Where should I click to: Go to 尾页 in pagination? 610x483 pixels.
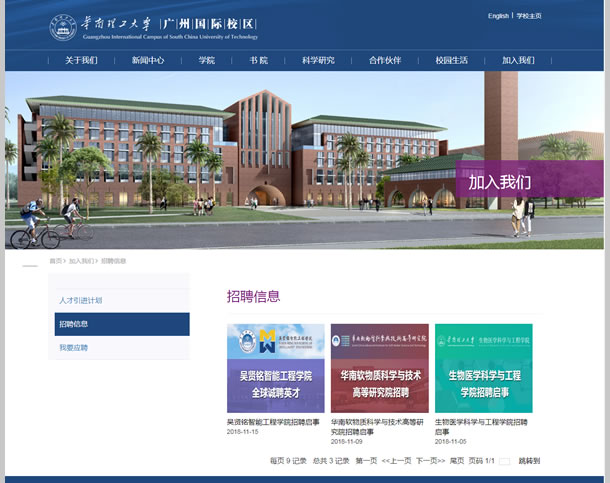(457, 461)
